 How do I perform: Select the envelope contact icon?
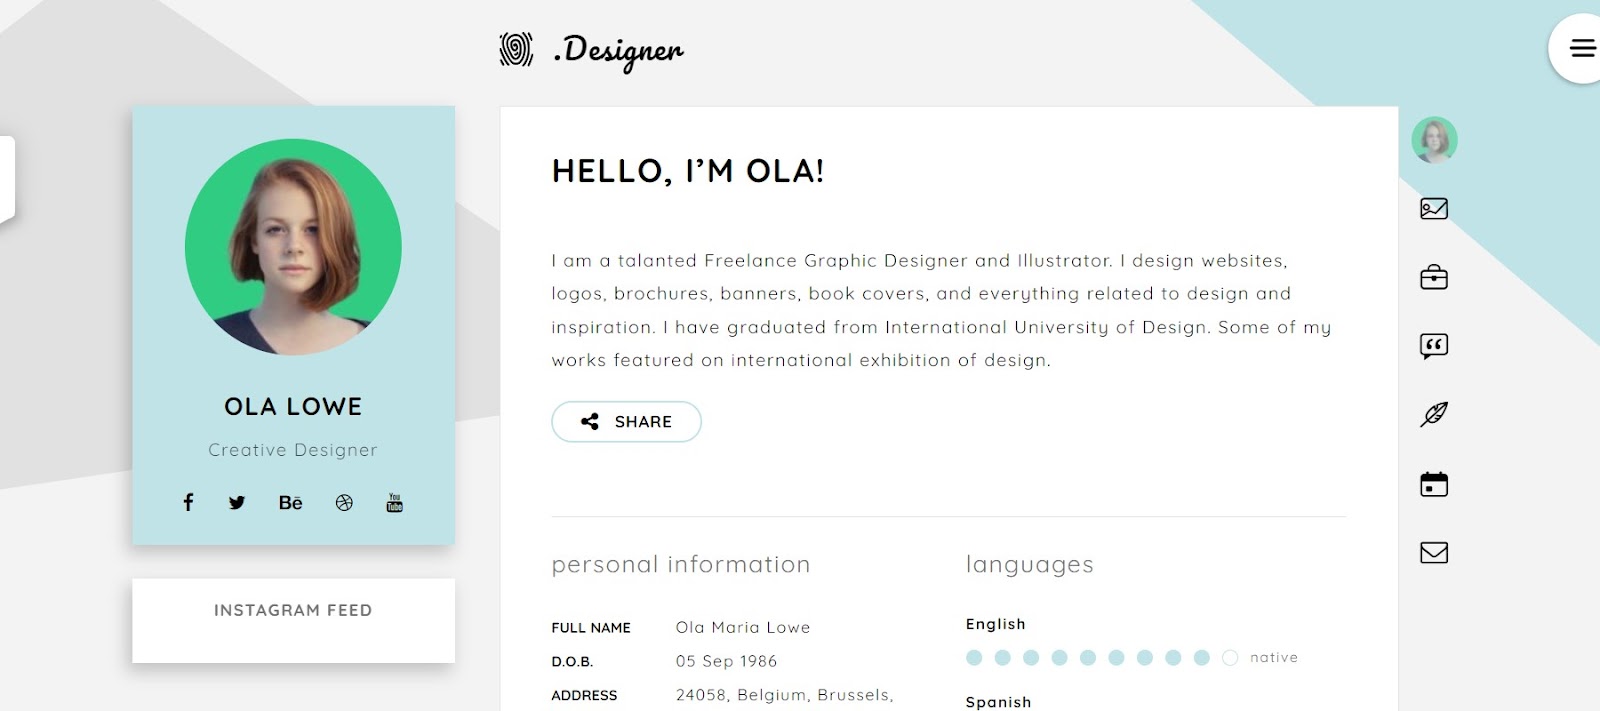1434,551
